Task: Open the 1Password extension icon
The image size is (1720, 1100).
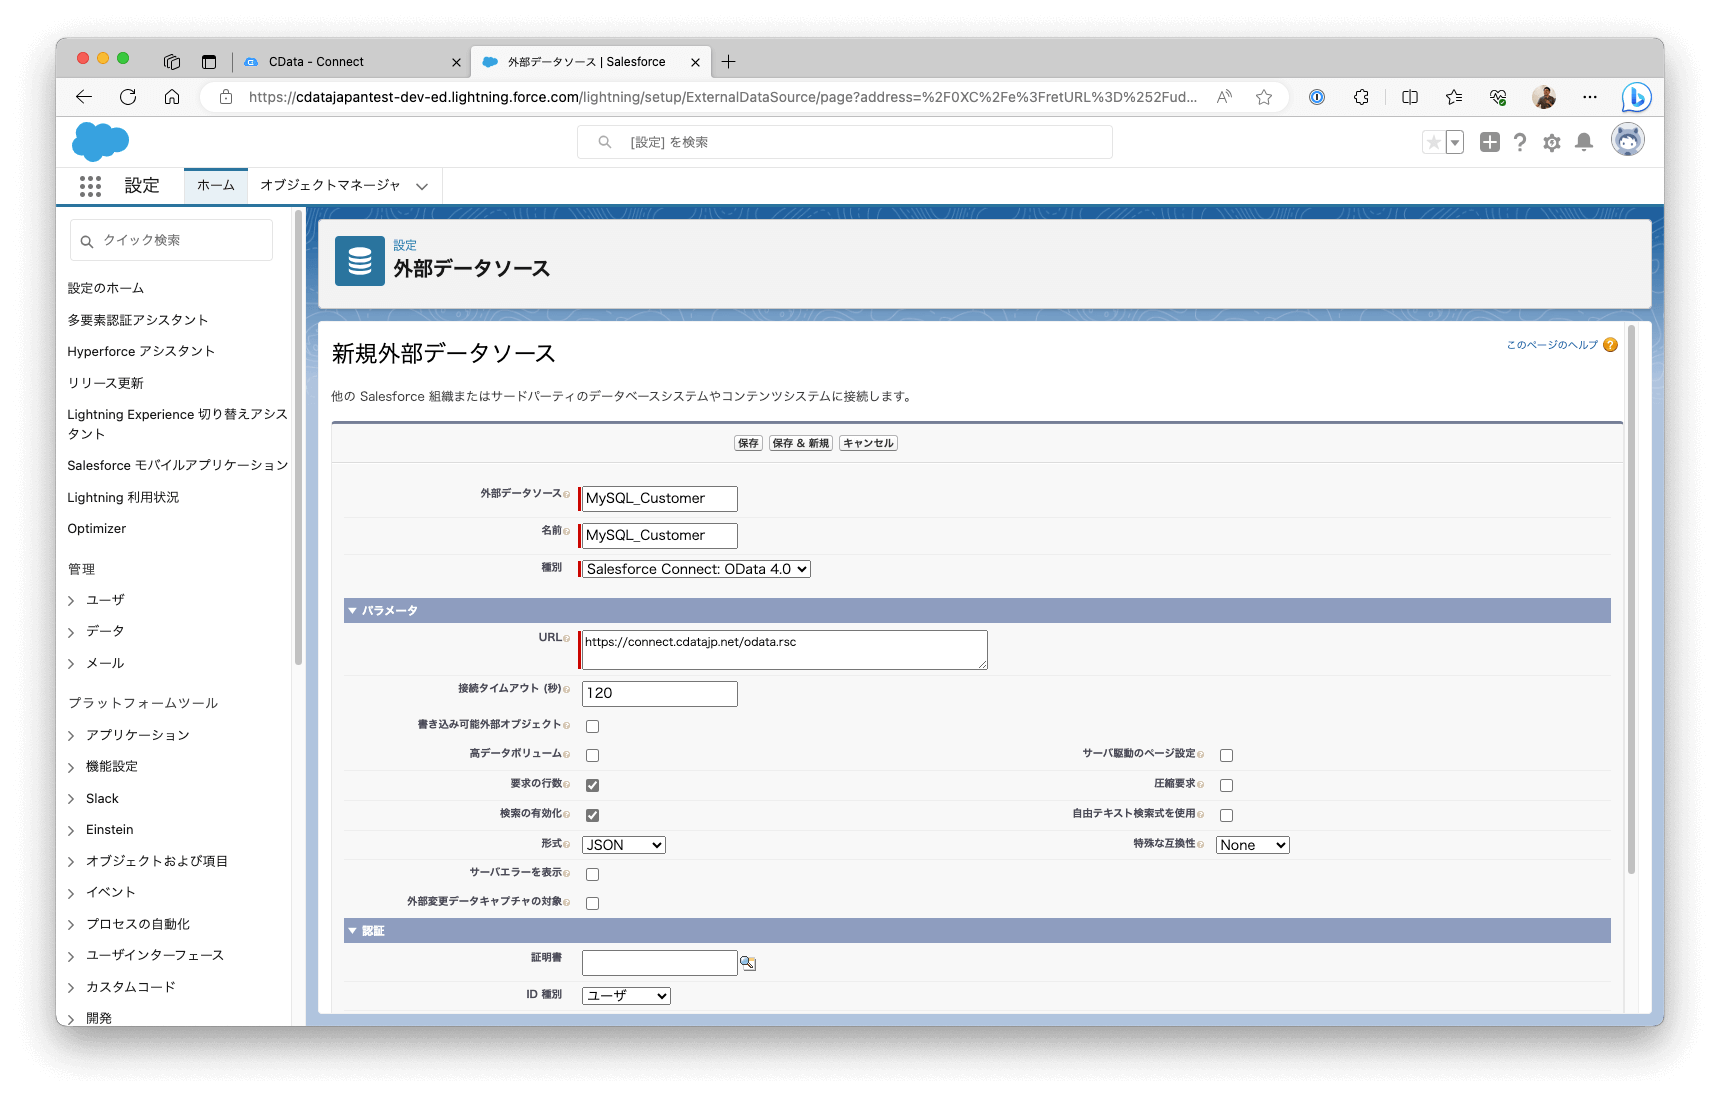Action: tap(1317, 97)
